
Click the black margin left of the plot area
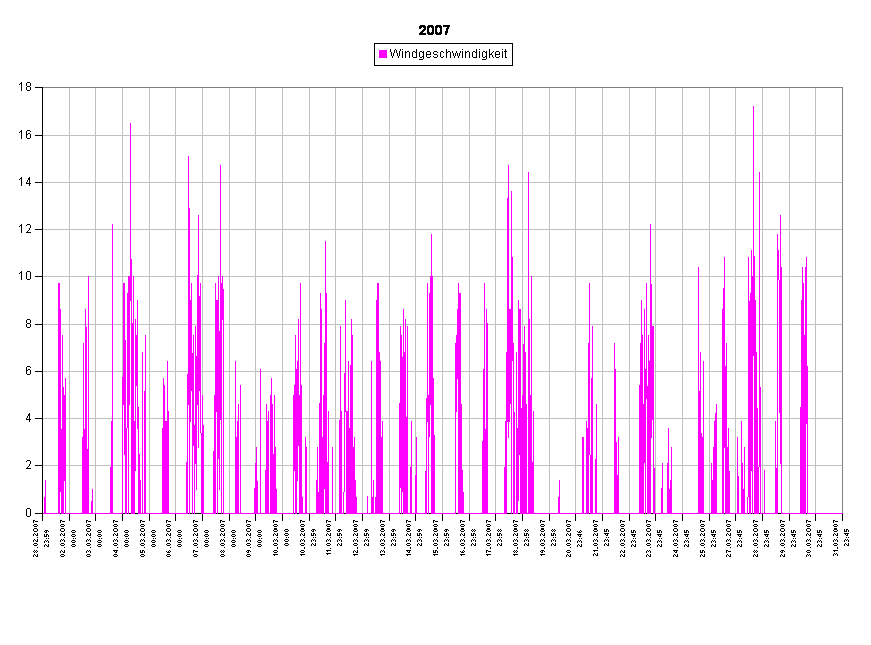[20, 300]
